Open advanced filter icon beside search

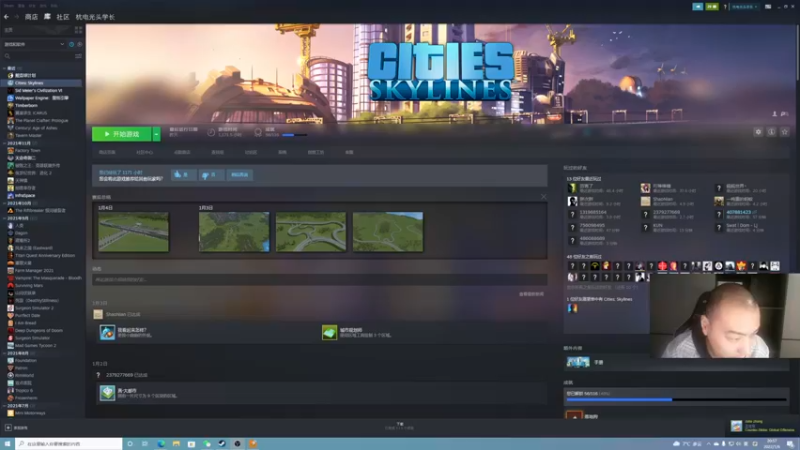78,56
